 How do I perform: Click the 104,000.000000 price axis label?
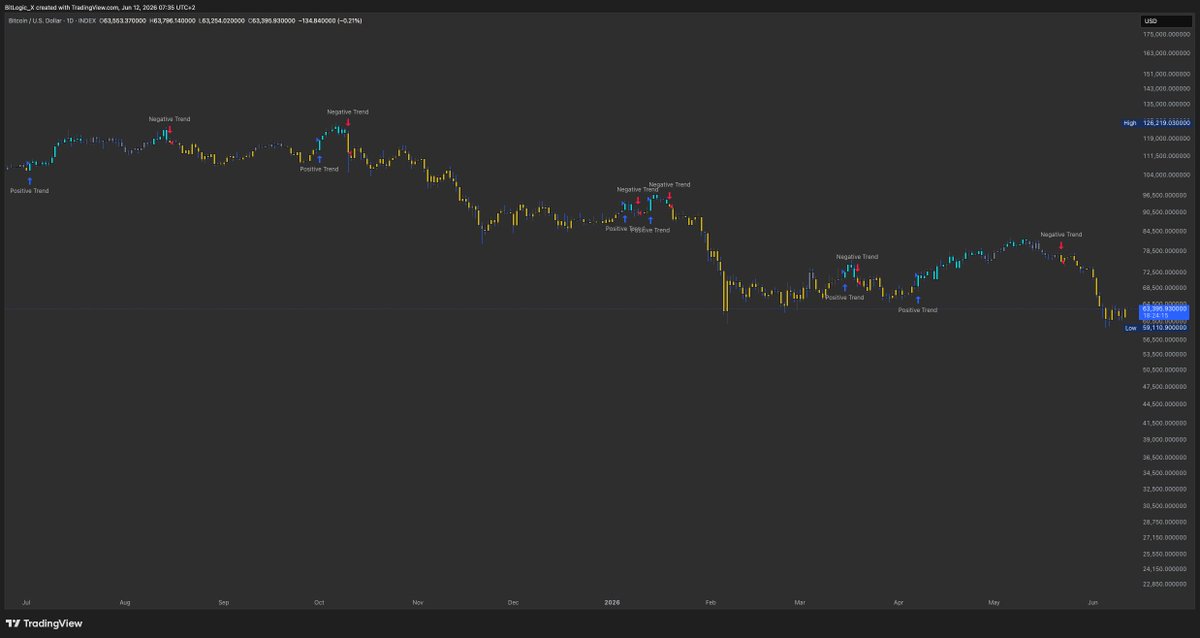pos(1165,175)
